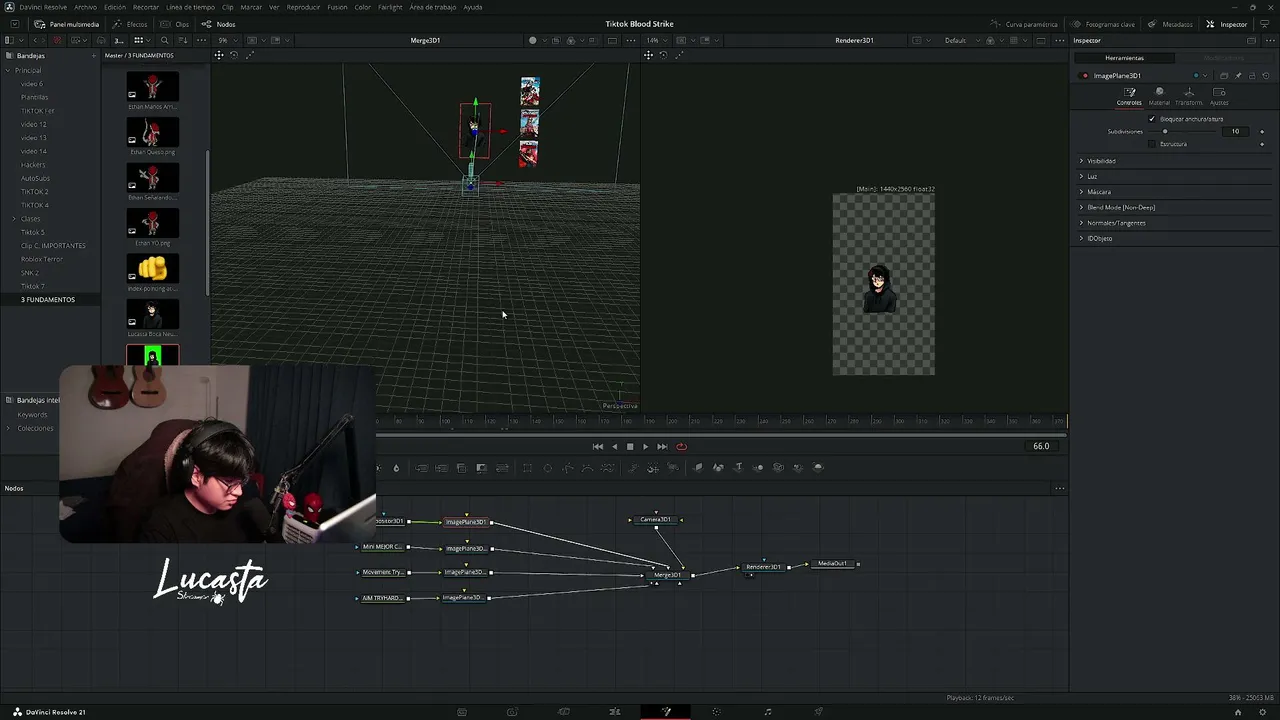Select the 3 FUNDAMENTOS bin
1280x720 pixels.
pyautogui.click(x=48, y=300)
